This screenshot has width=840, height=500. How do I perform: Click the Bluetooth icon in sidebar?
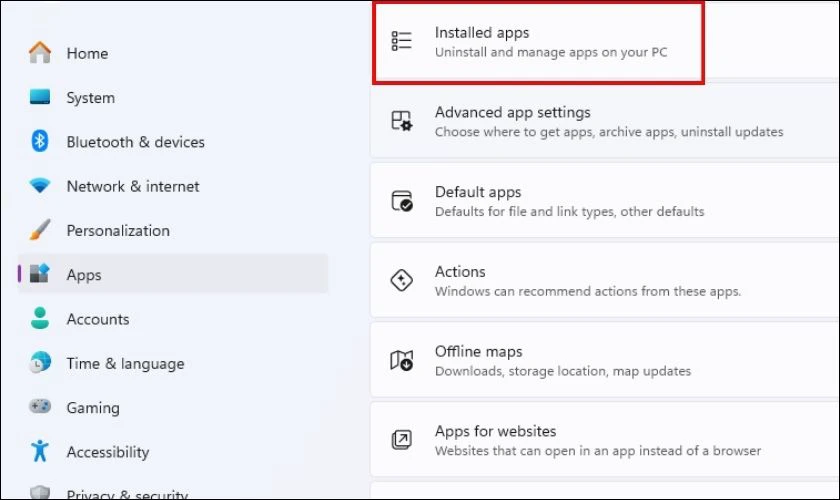40,142
